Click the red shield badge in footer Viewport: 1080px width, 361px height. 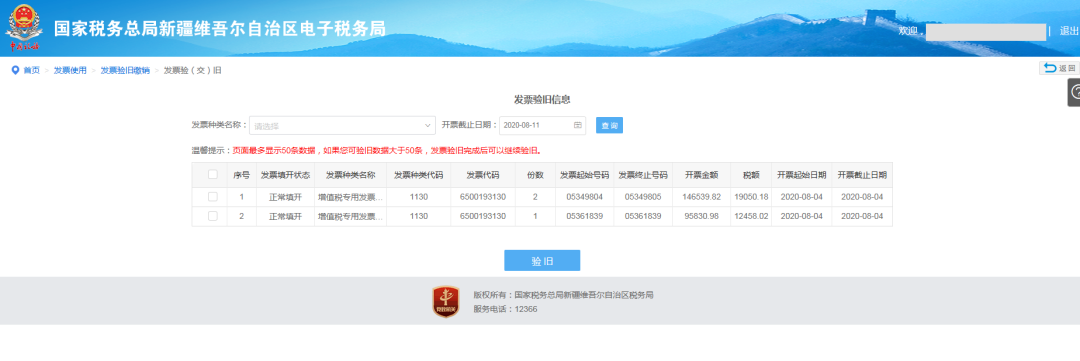click(446, 302)
